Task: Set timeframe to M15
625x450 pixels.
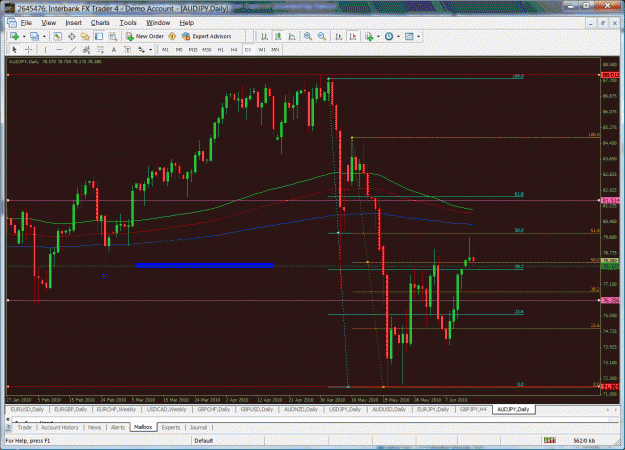Action: [193, 49]
